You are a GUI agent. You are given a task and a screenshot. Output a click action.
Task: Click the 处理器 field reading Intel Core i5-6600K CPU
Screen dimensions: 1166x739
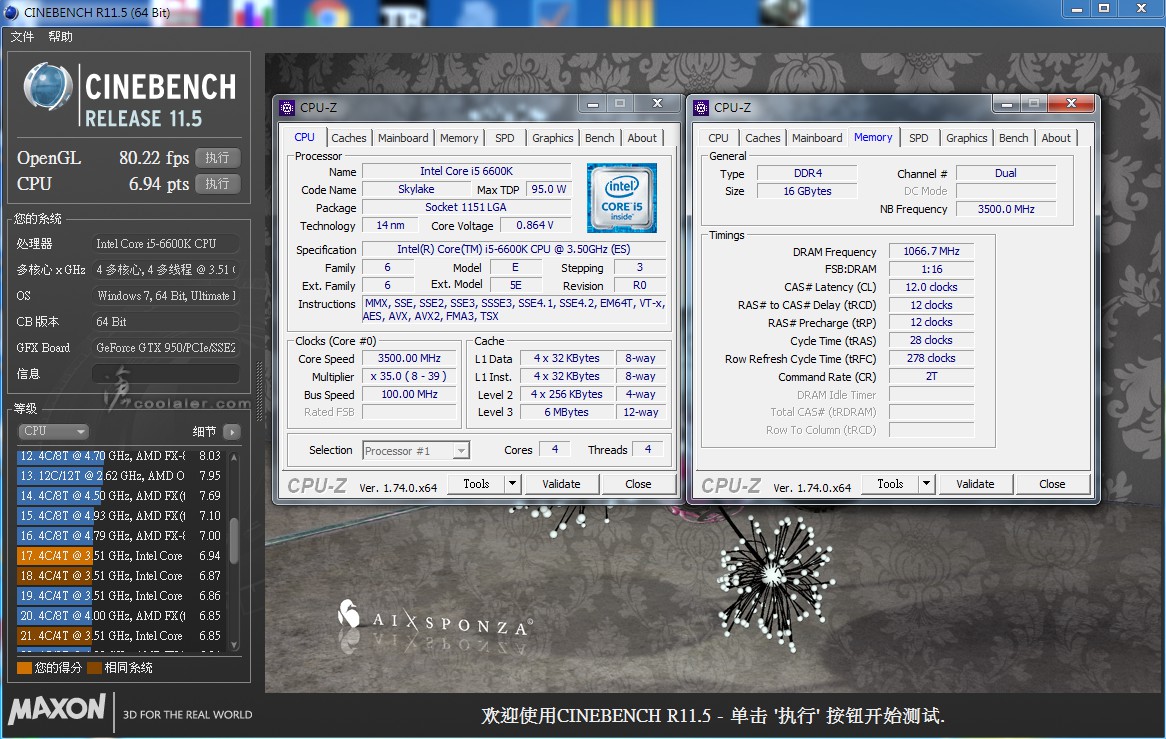pos(165,244)
